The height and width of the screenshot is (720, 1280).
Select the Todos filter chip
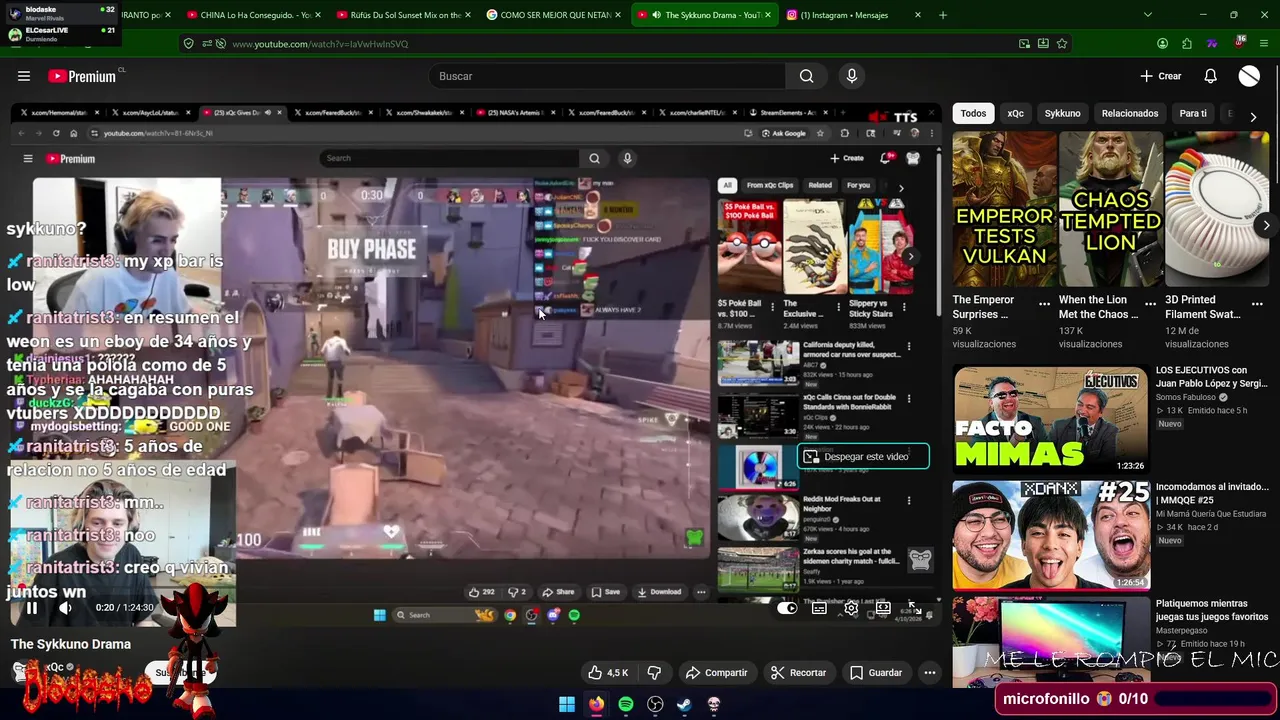pos(973,113)
